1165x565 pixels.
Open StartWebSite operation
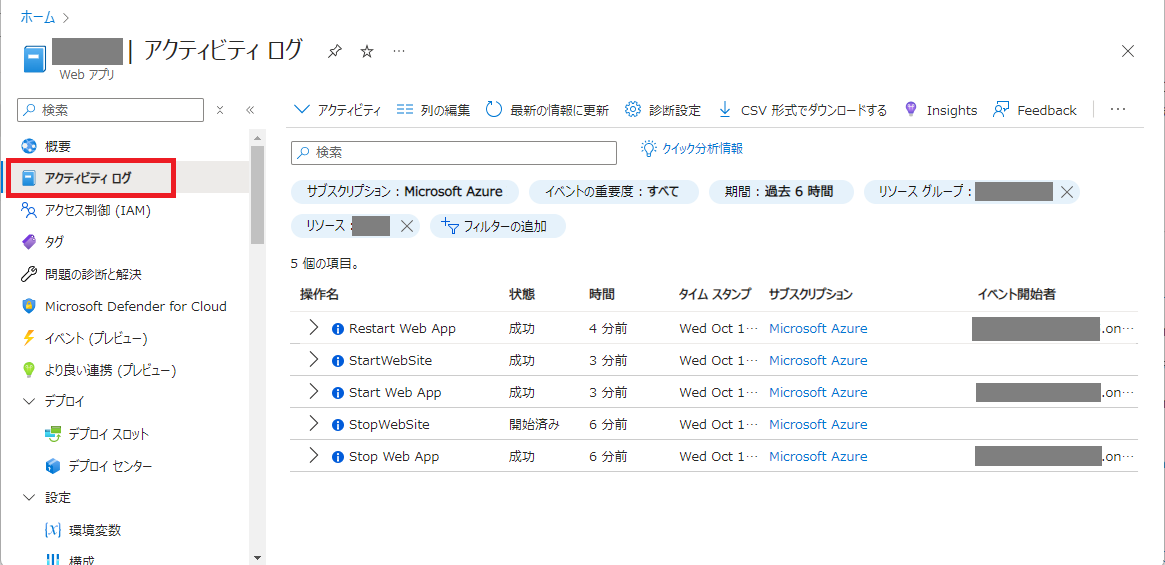(390, 360)
